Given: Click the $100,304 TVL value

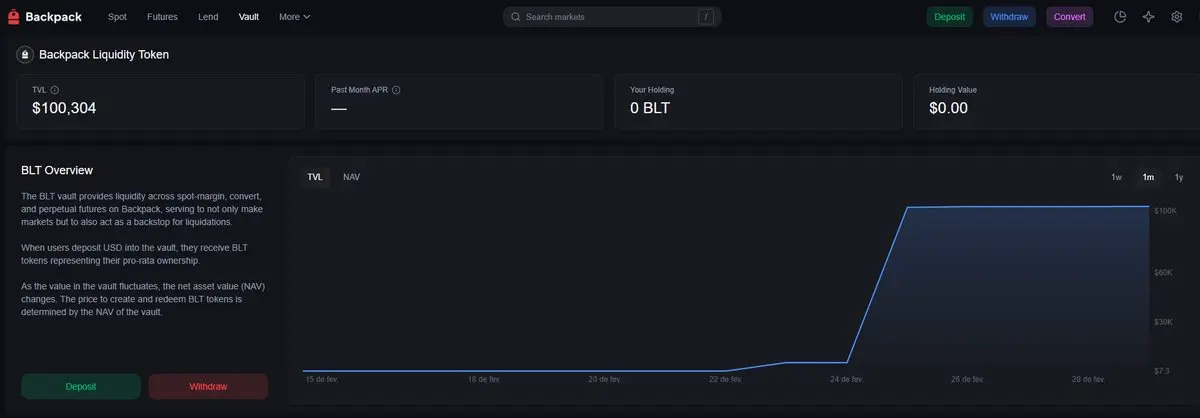Looking at the screenshot, I should tap(64, 108).
